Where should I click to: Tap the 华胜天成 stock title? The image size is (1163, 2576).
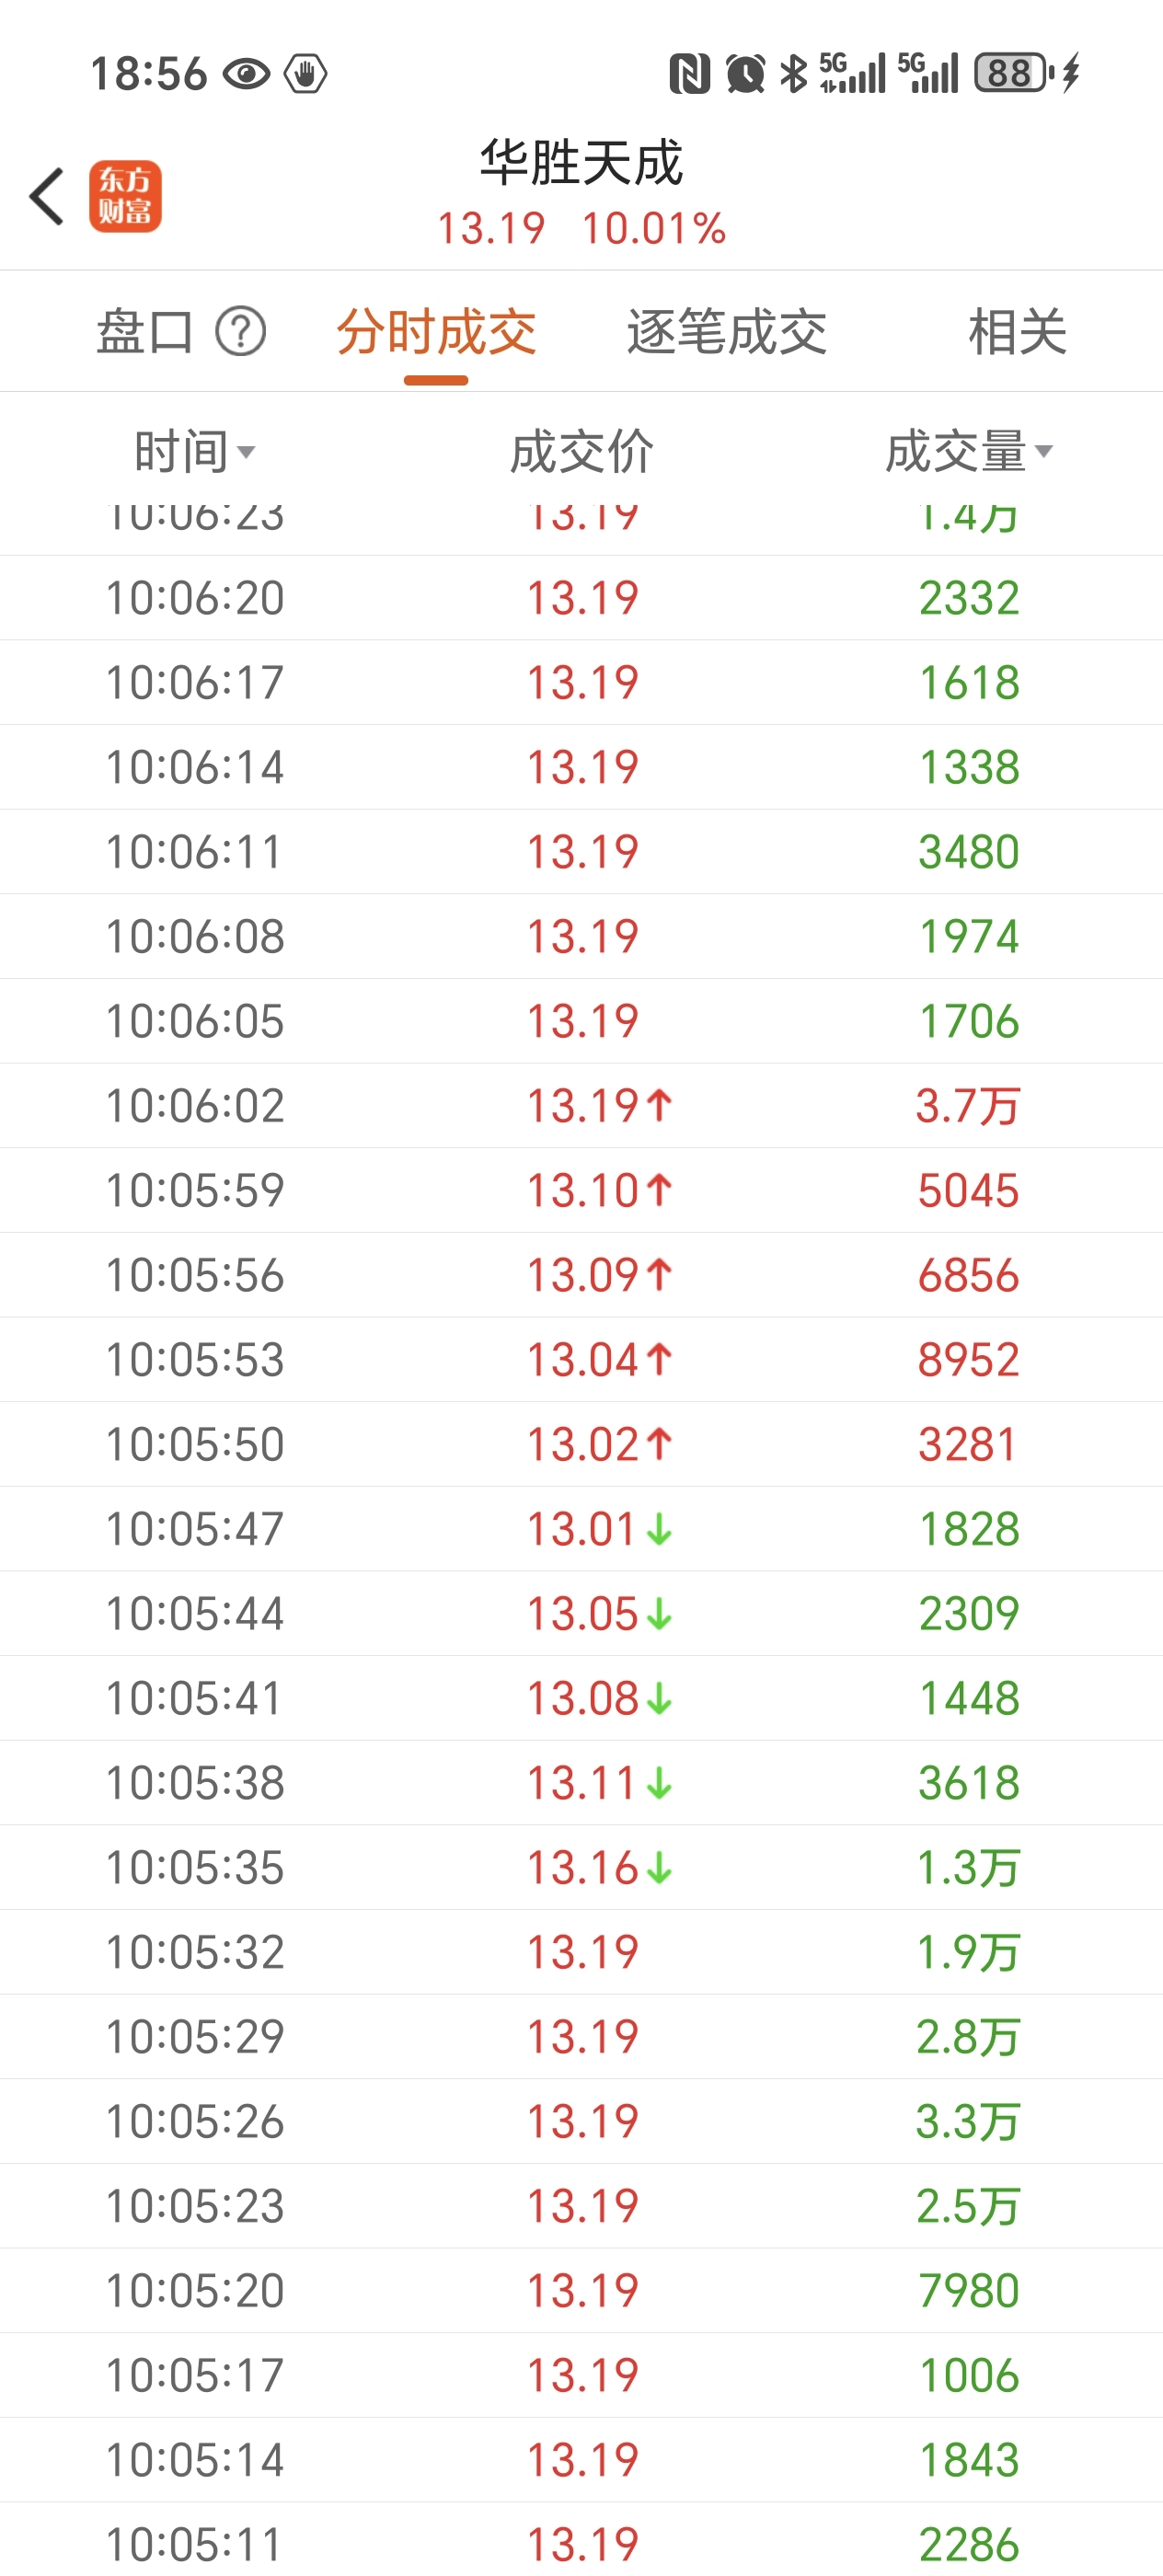coord(581,163)
